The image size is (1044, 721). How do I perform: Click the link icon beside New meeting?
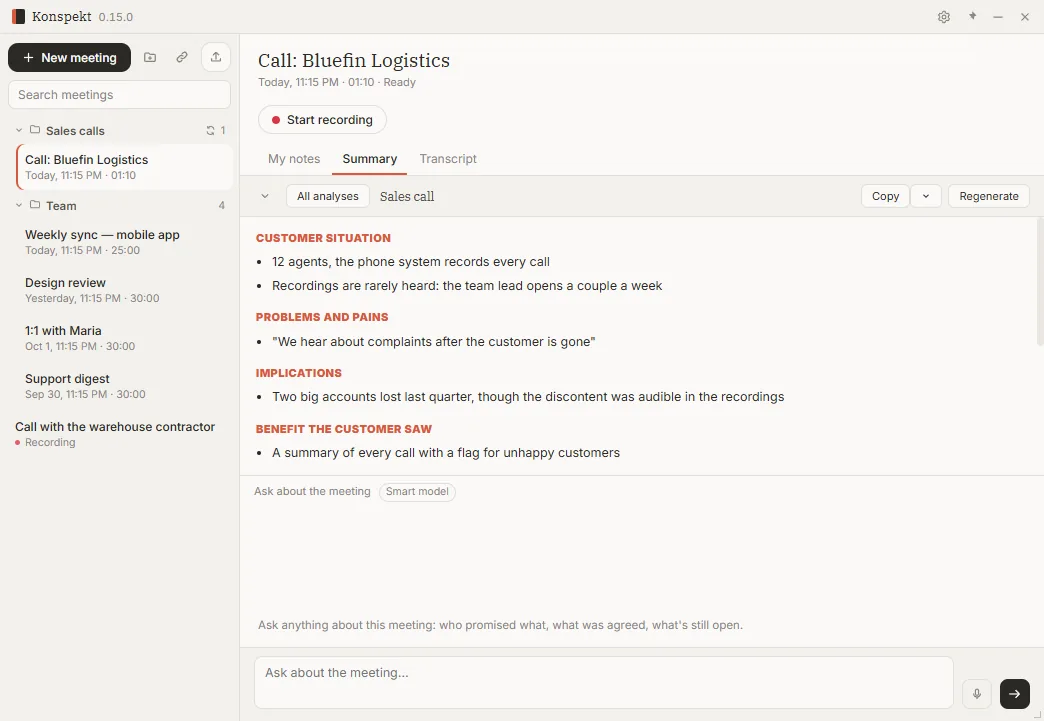pos(182,57)
